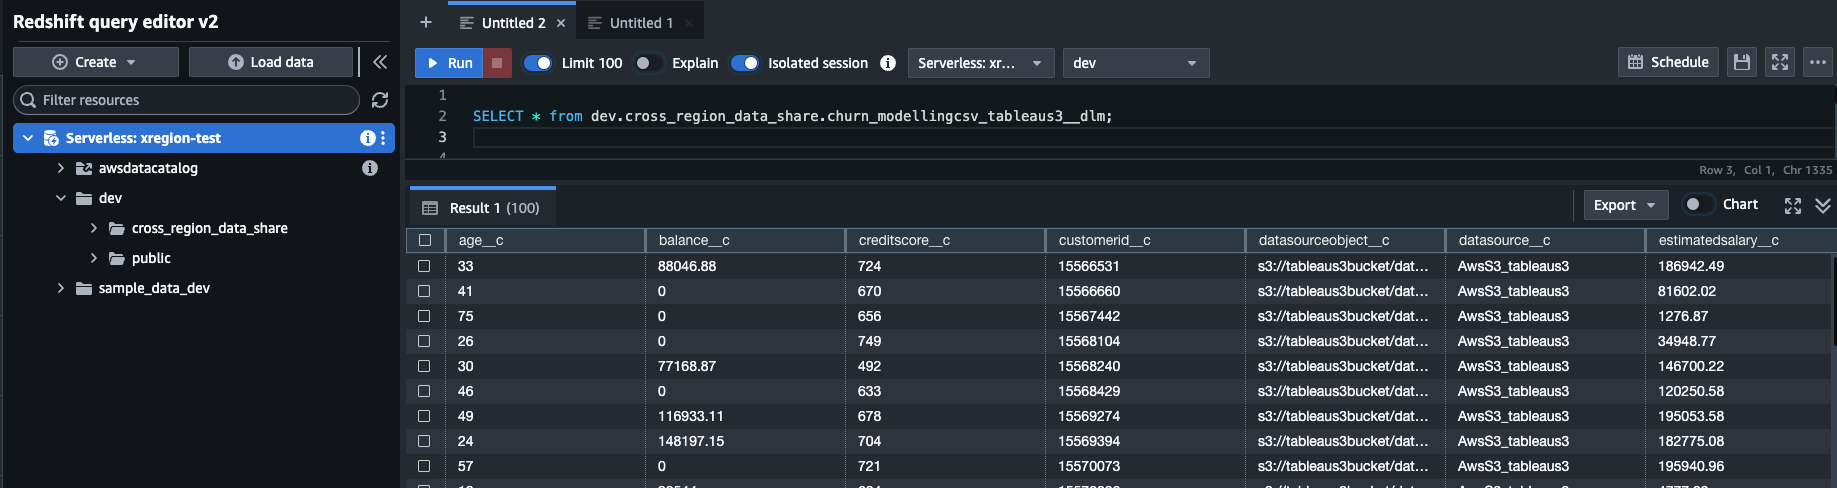The image size is (1837, 488).
Task: Open more options ellipsis menu
Action: tap(1819, 62)
